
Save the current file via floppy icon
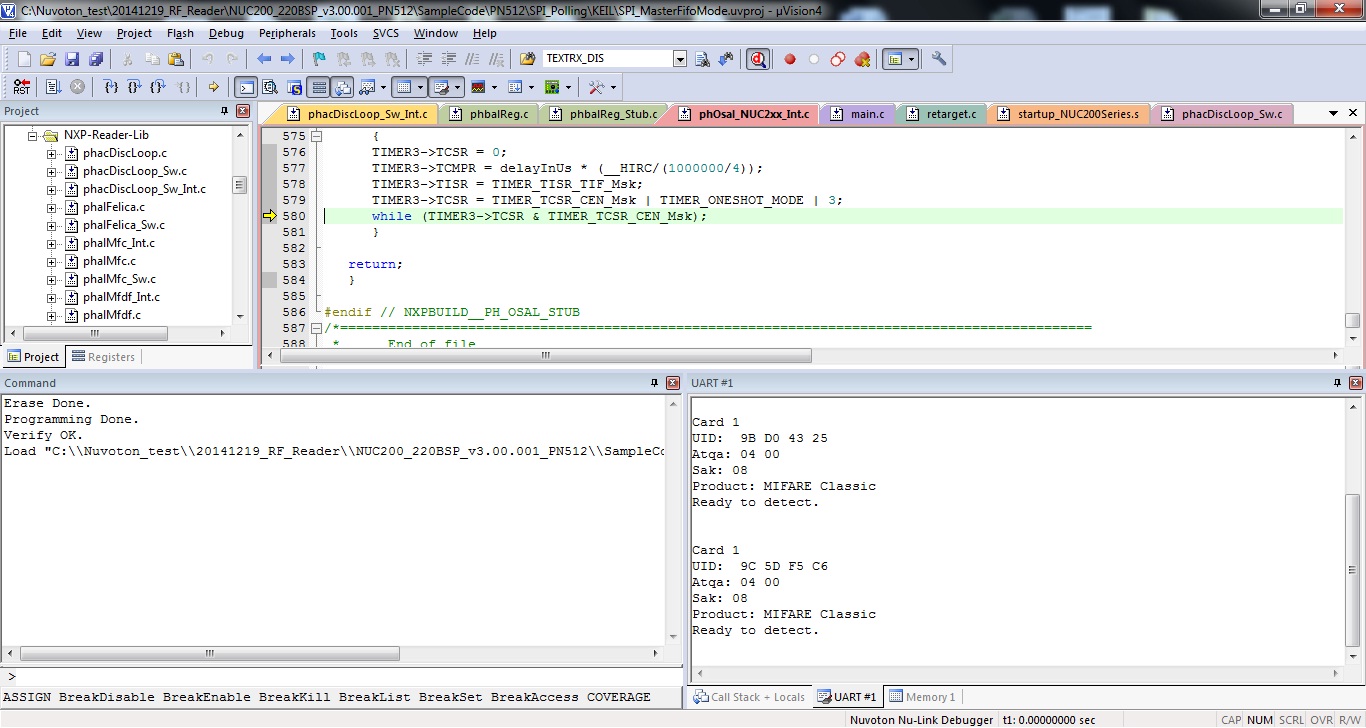(x=72, y=59)
